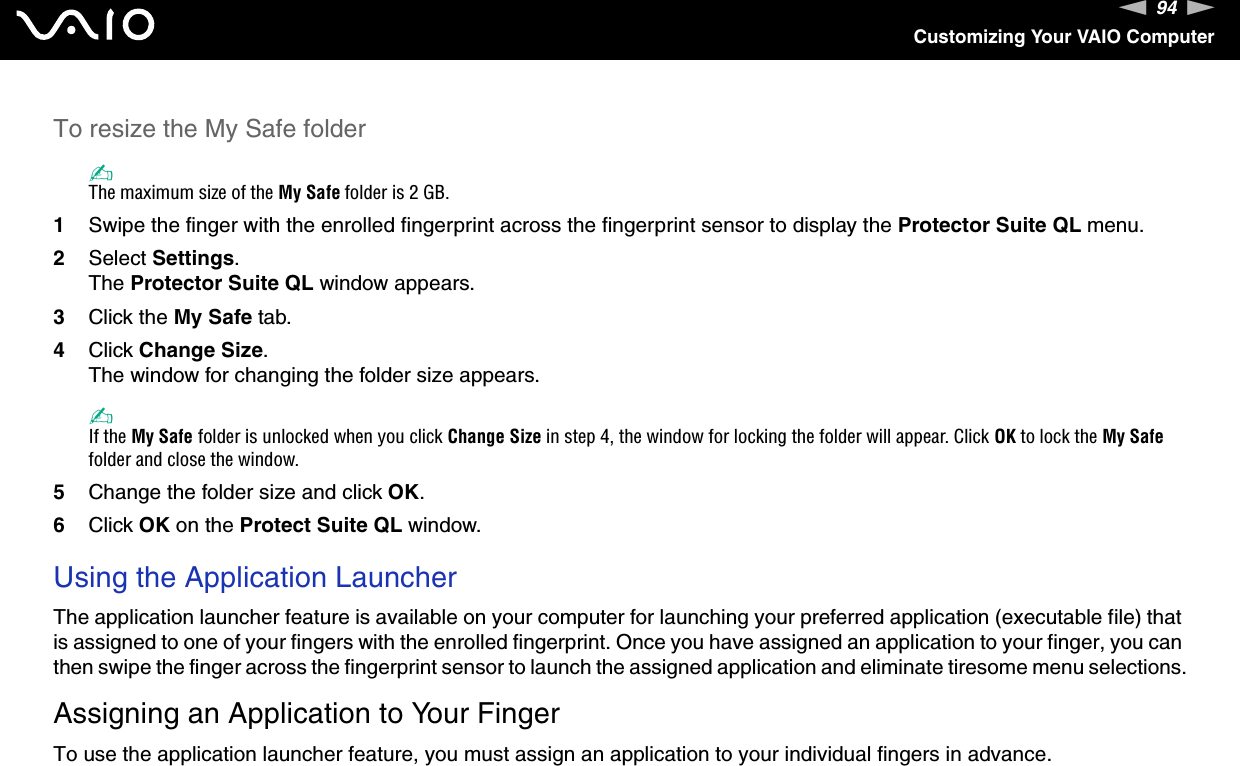The height and width of the screenshot is (766, 1240).
Task: Click the To resize the My Safe folder heading
Action: [210, 129]
